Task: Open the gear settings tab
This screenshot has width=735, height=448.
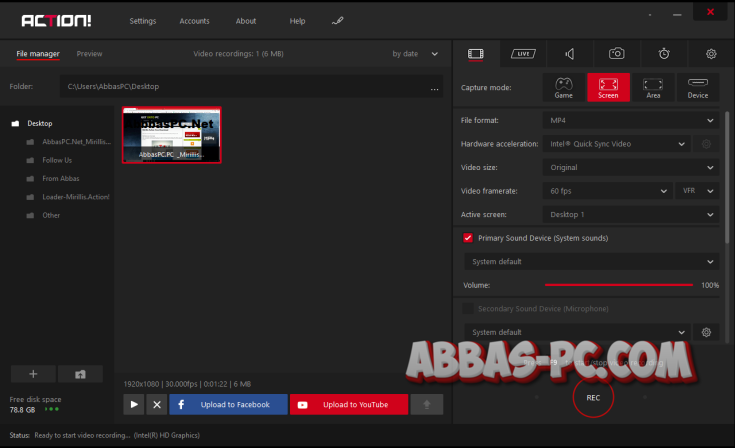Action: coord(711,53)
